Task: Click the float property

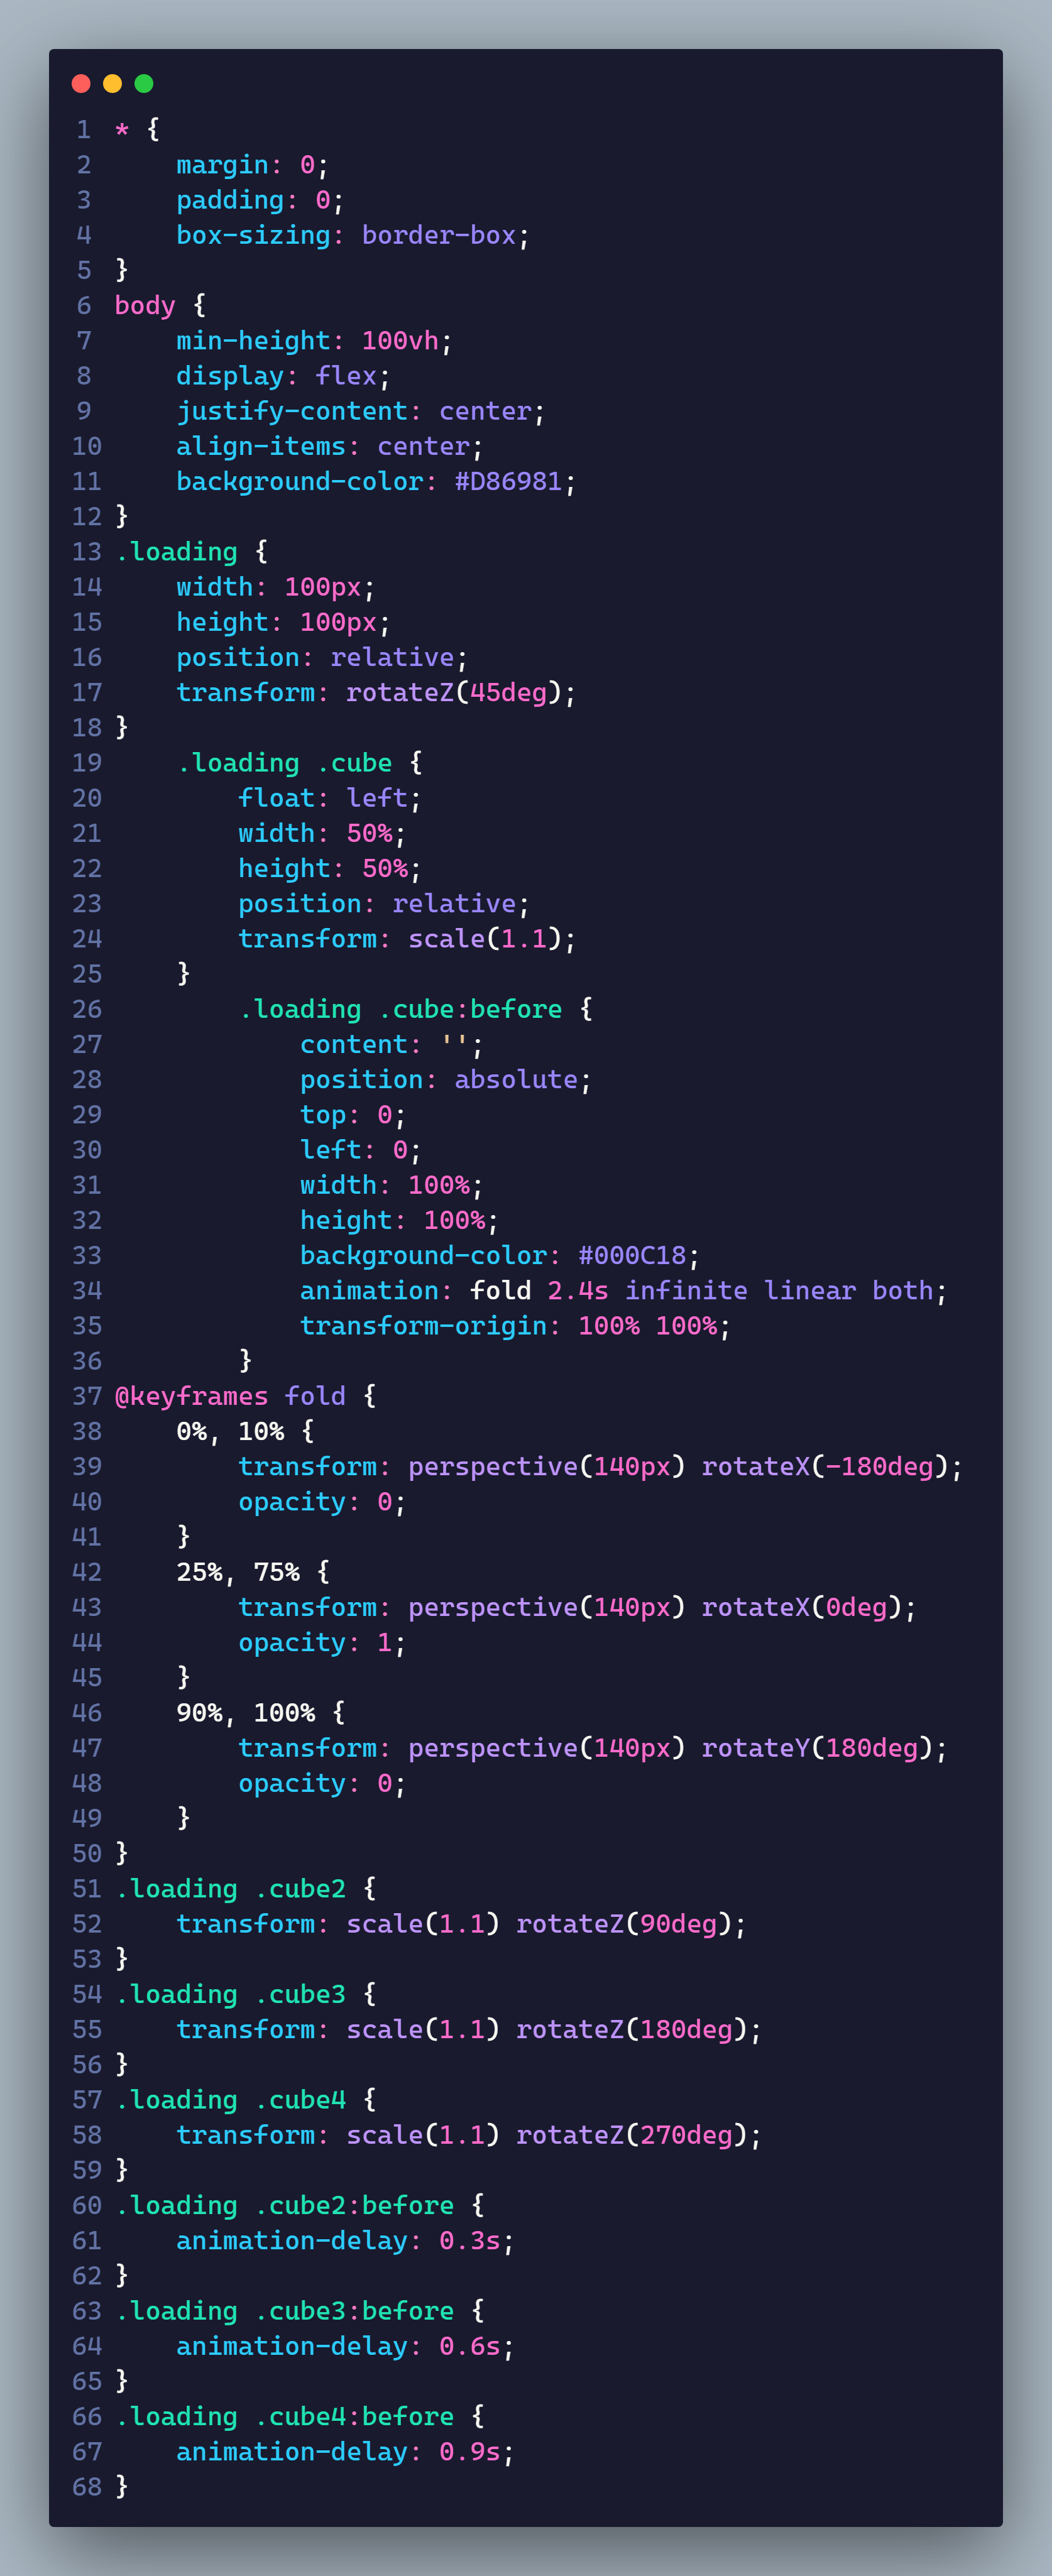Action: pyautogui.click(x=276, y=798)
